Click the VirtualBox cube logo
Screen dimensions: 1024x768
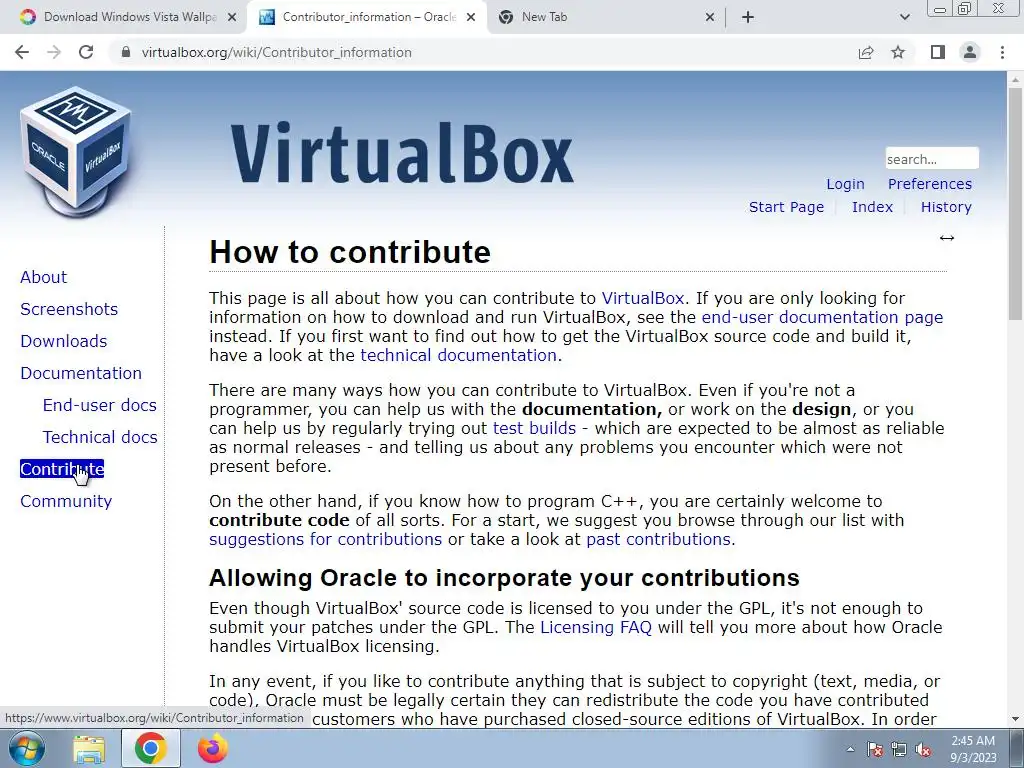[x=76, y=152]
